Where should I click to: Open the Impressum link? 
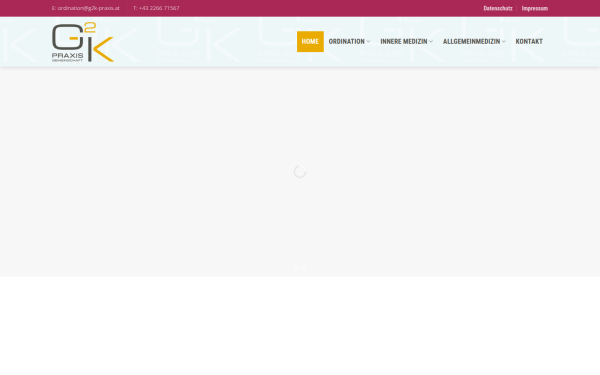535,8
